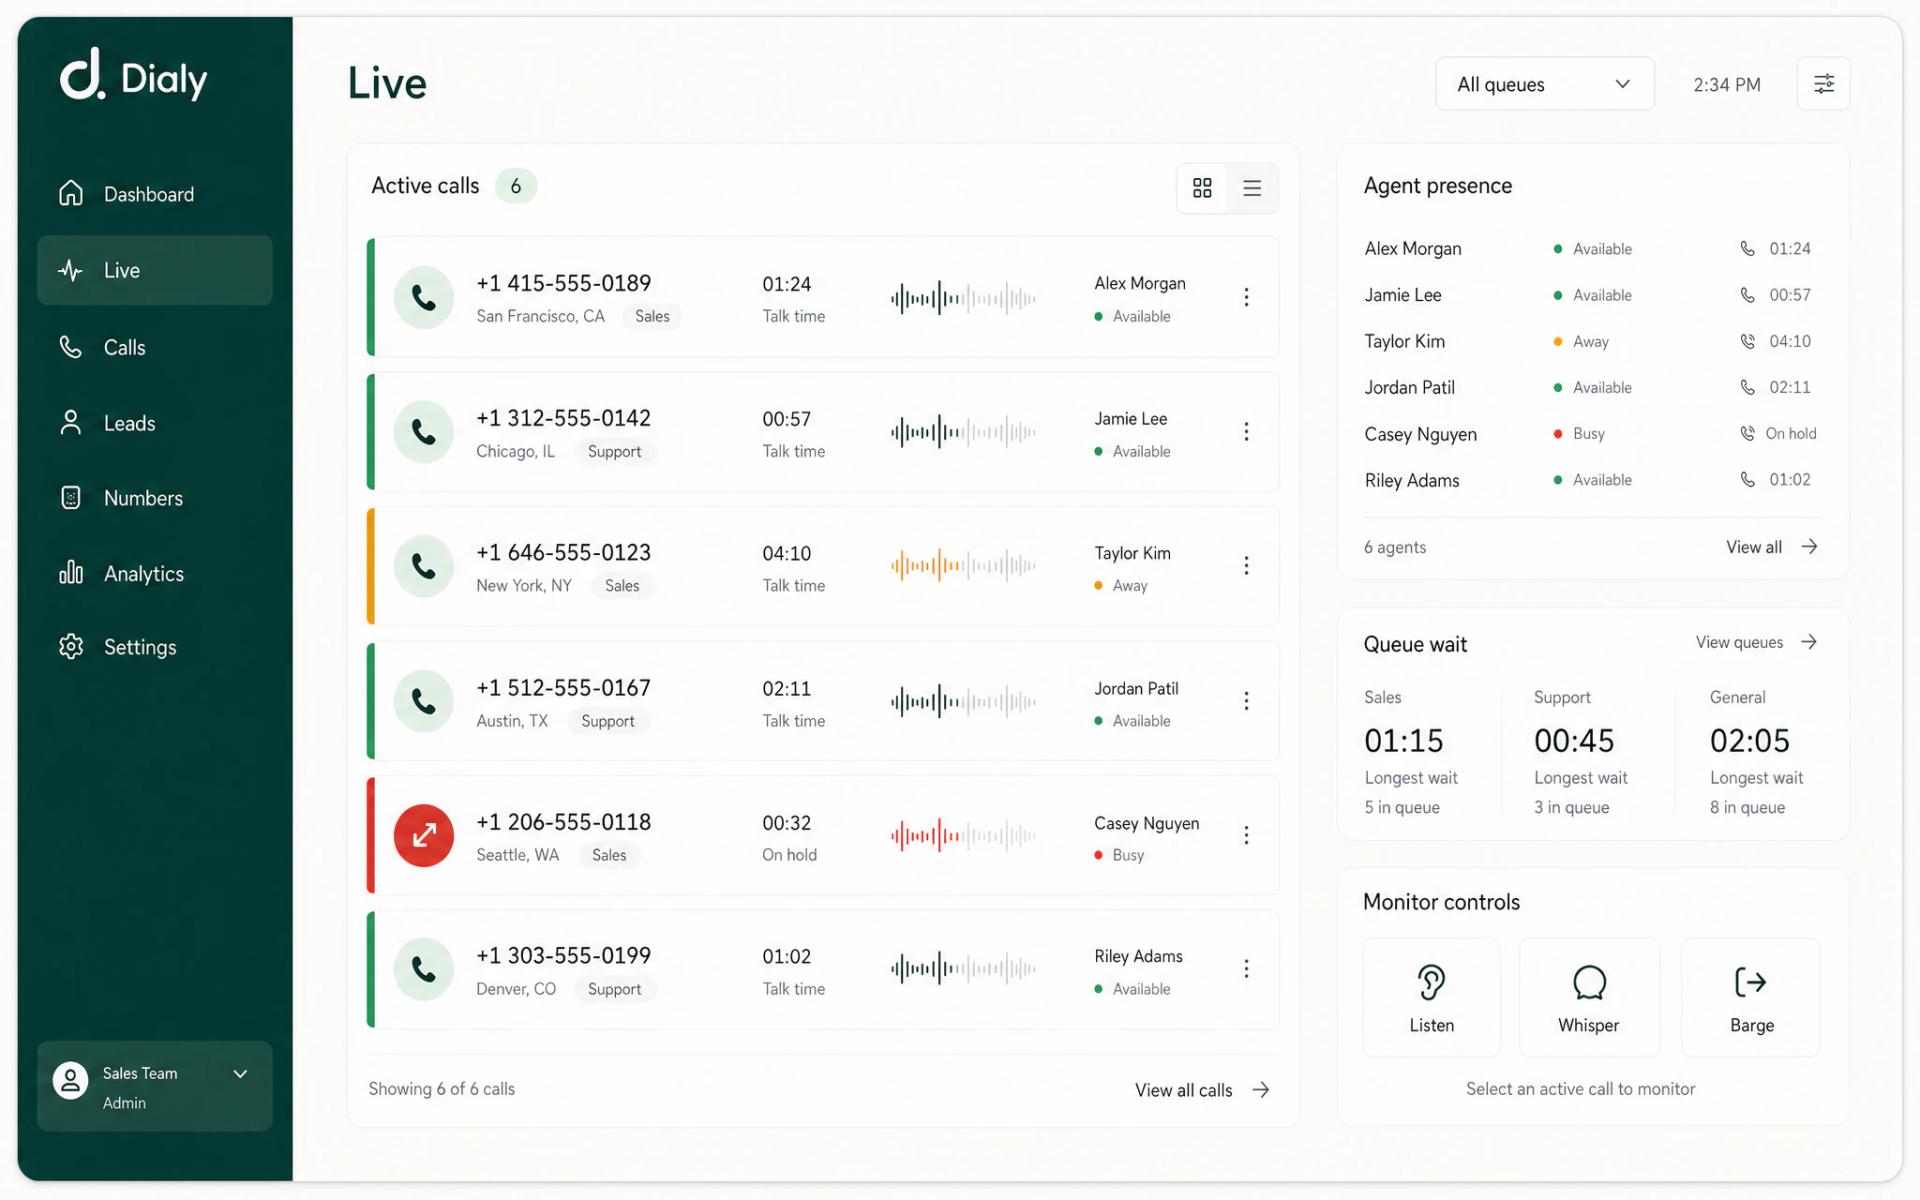1920x1200 pixels.
Task: Switch active calls to list view
Action: [1252, 187]
